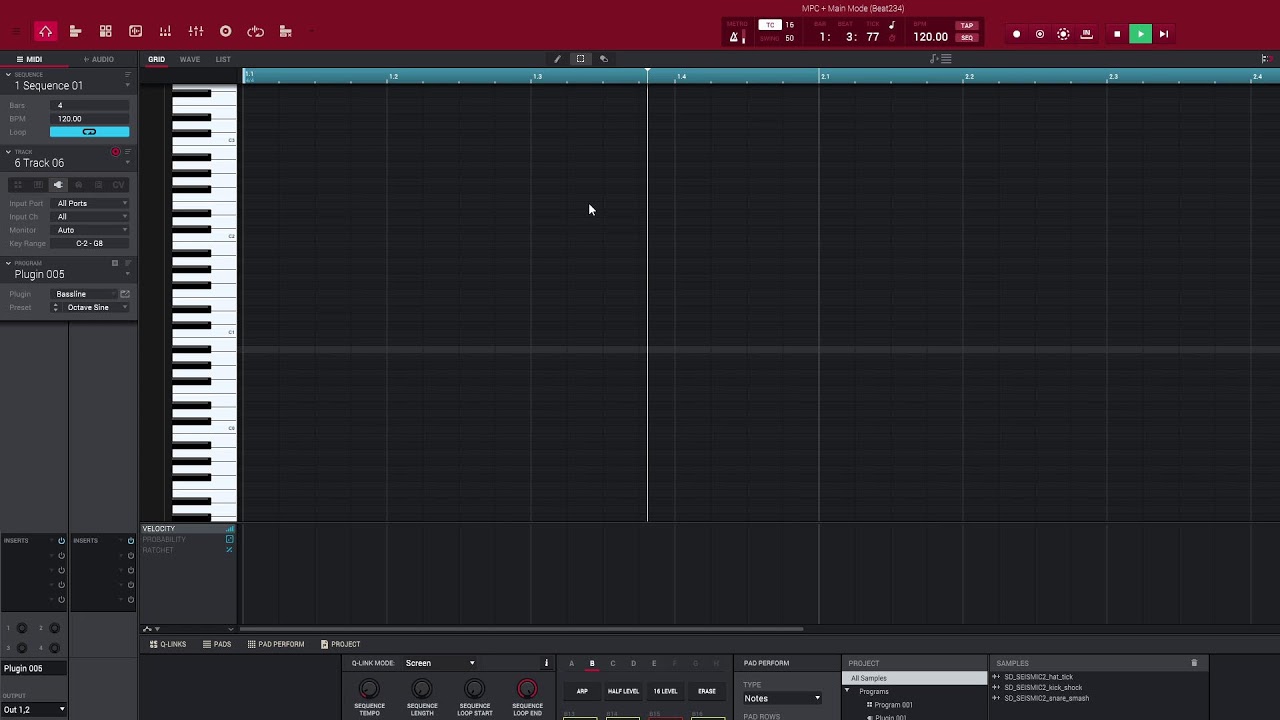The height and width of the screenshot is (720, 1280).
Task: Select the drum track type icon
Action: coord(17,185)
